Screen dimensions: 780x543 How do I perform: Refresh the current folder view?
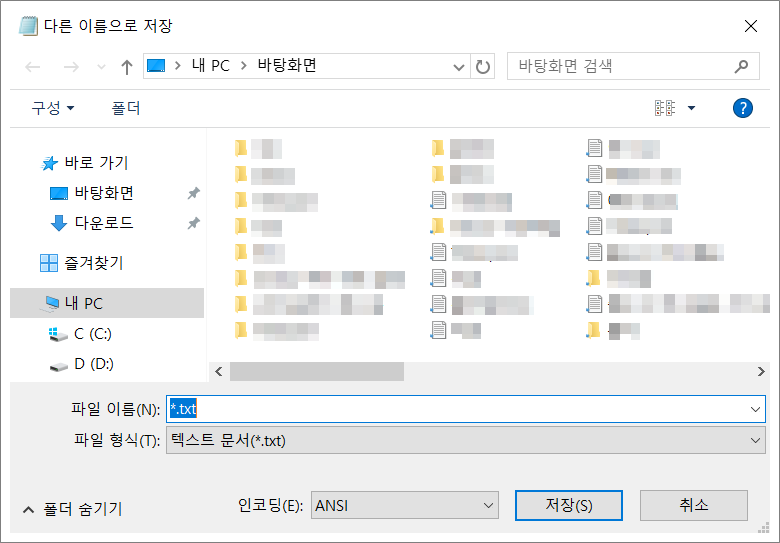[x=483, y=67]
